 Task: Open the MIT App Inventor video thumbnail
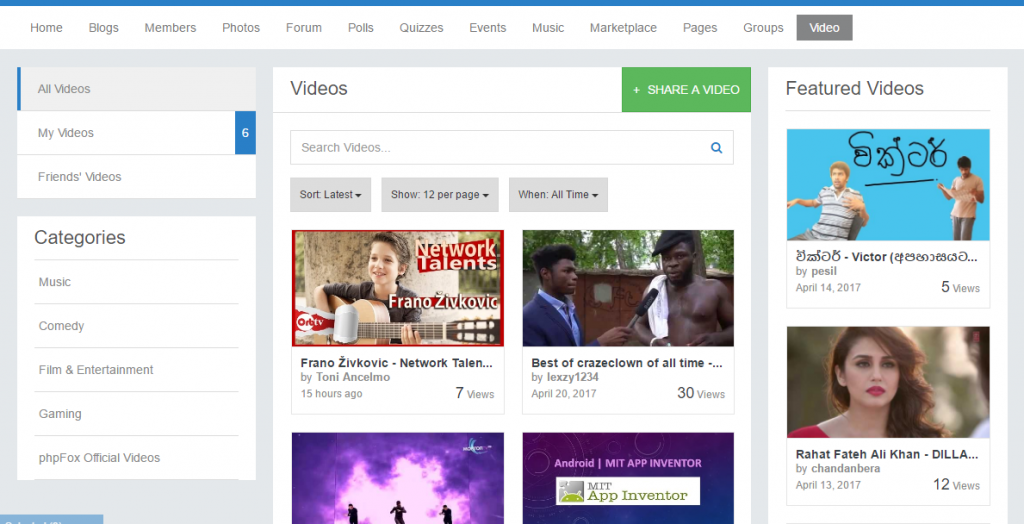pyautogui.click(x=628, y=478)
